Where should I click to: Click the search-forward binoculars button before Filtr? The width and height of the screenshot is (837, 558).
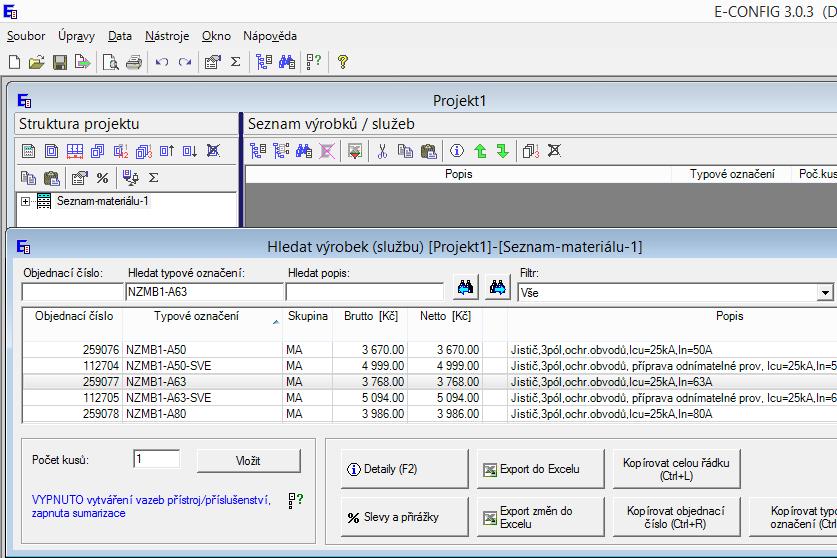[498, 288]
